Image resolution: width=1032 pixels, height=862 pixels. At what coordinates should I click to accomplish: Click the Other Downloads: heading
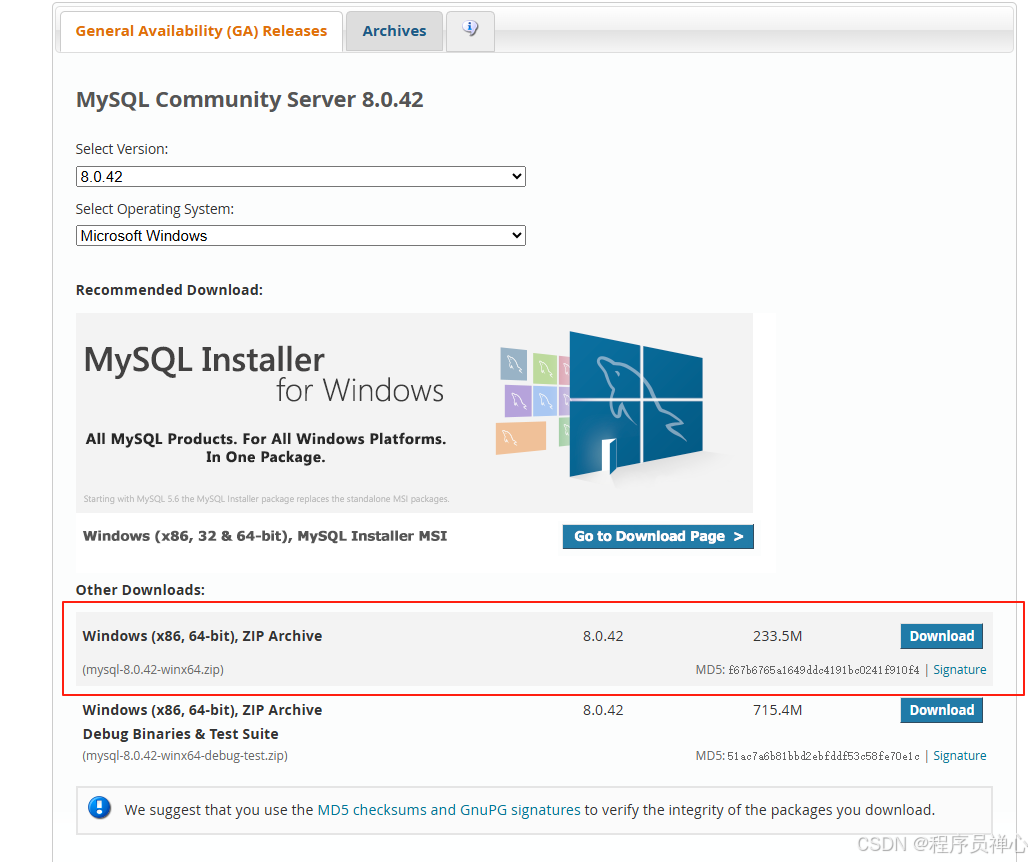click(x=140, y=590)
